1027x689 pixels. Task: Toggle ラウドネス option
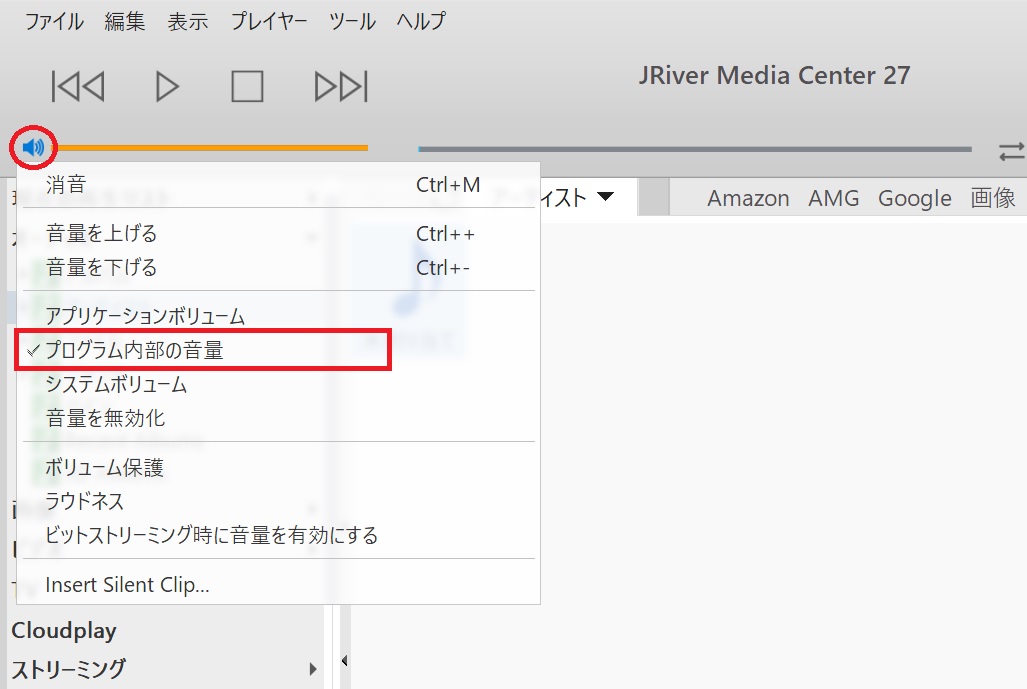278,501
